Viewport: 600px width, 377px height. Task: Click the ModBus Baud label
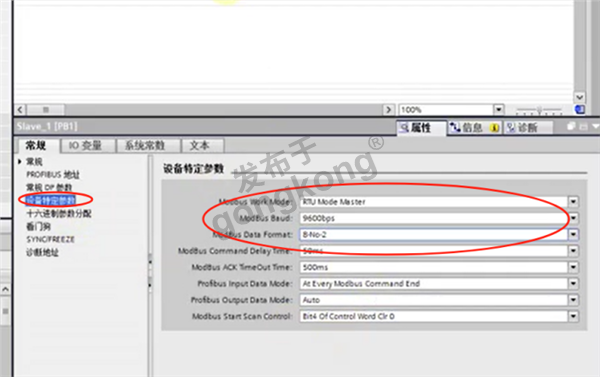tap(266, 218)
